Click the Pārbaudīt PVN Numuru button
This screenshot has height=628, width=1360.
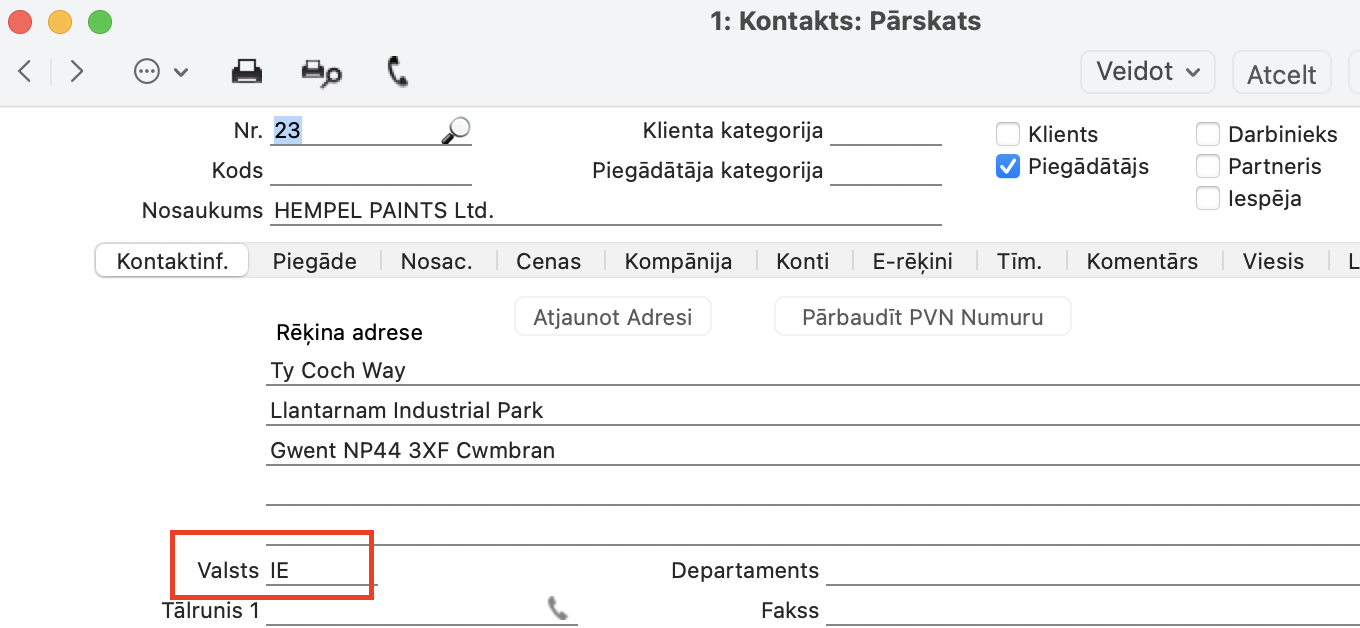(922, 318)
